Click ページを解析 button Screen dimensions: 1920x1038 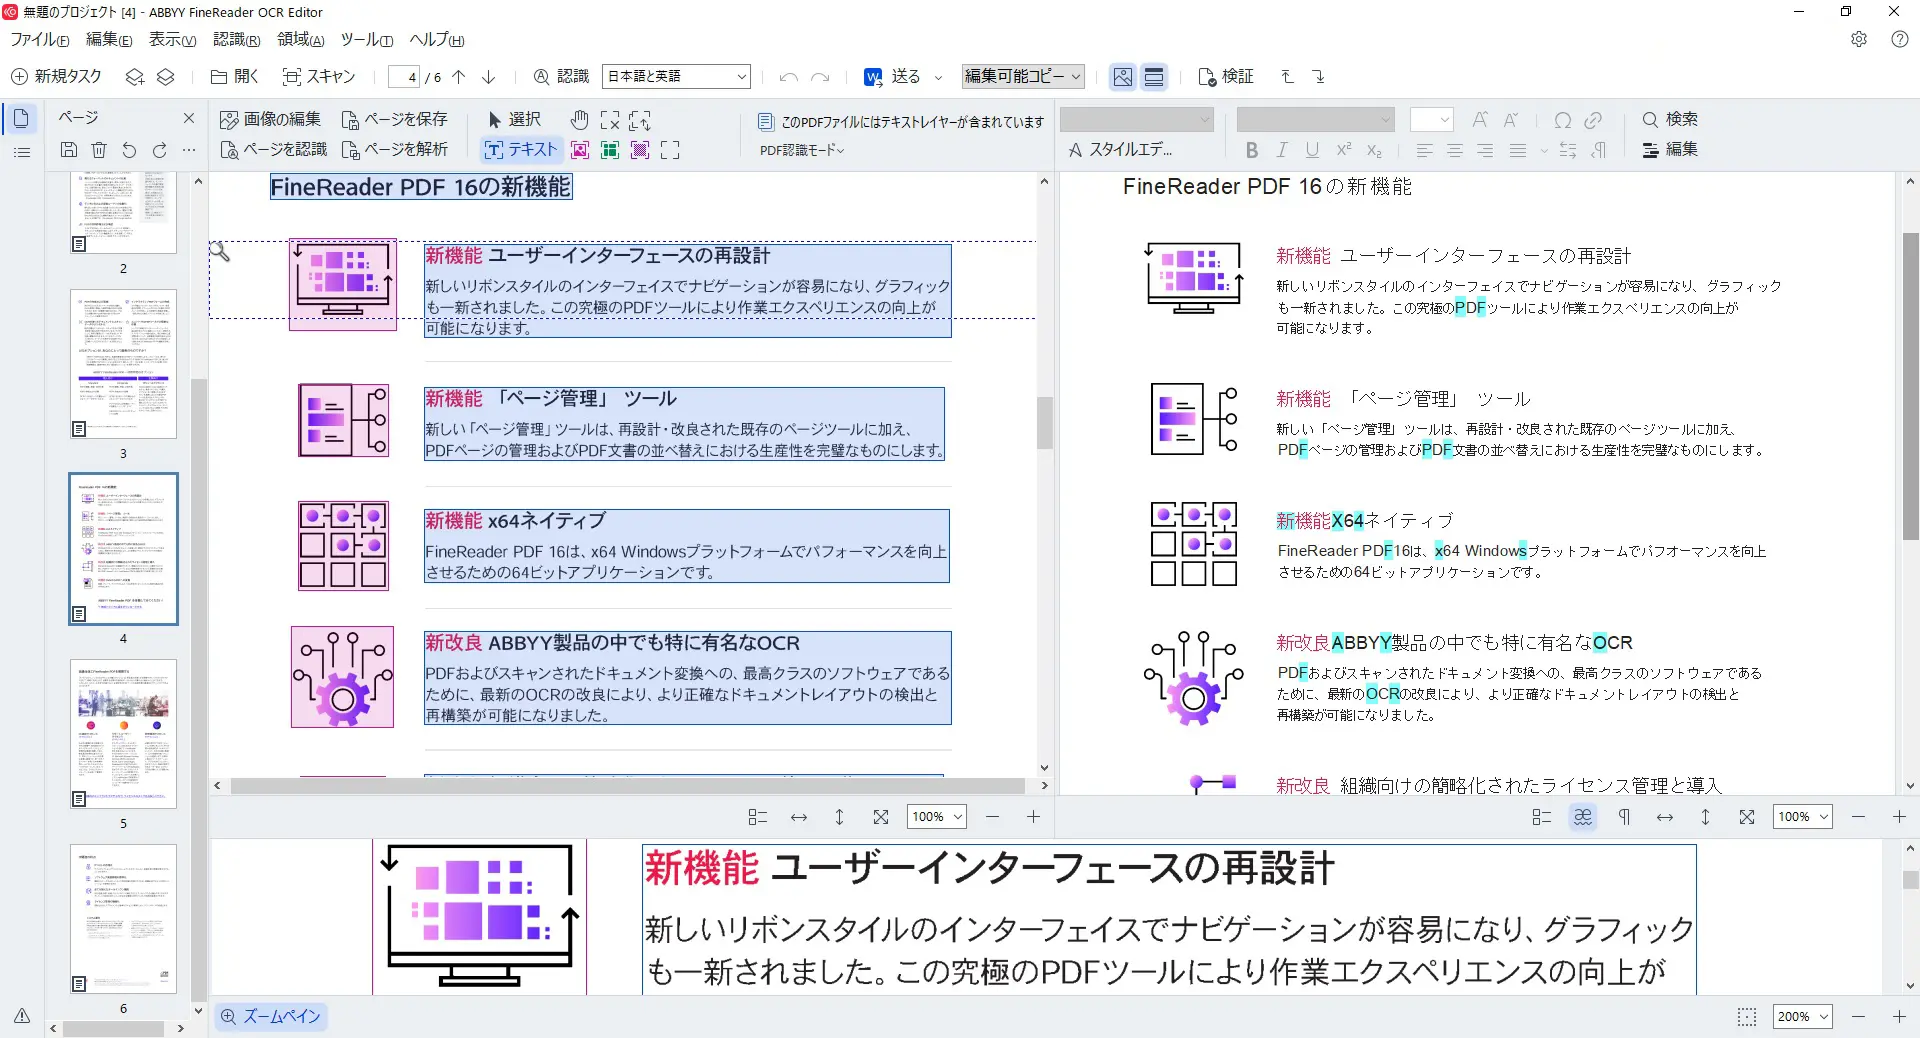coord(395,150)
